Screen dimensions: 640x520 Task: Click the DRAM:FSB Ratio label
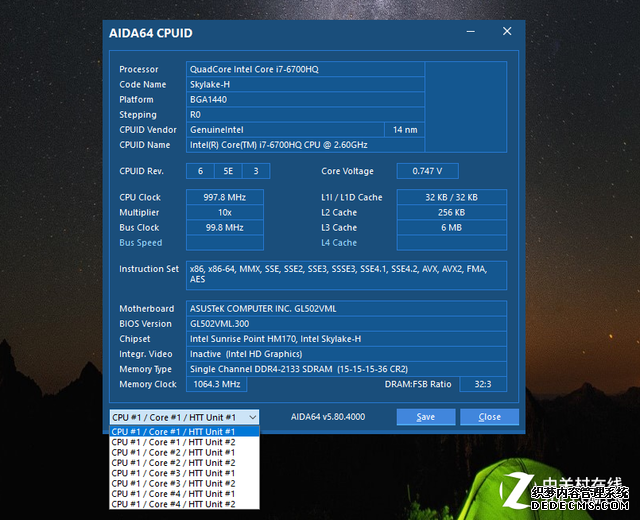click(418, 384)
